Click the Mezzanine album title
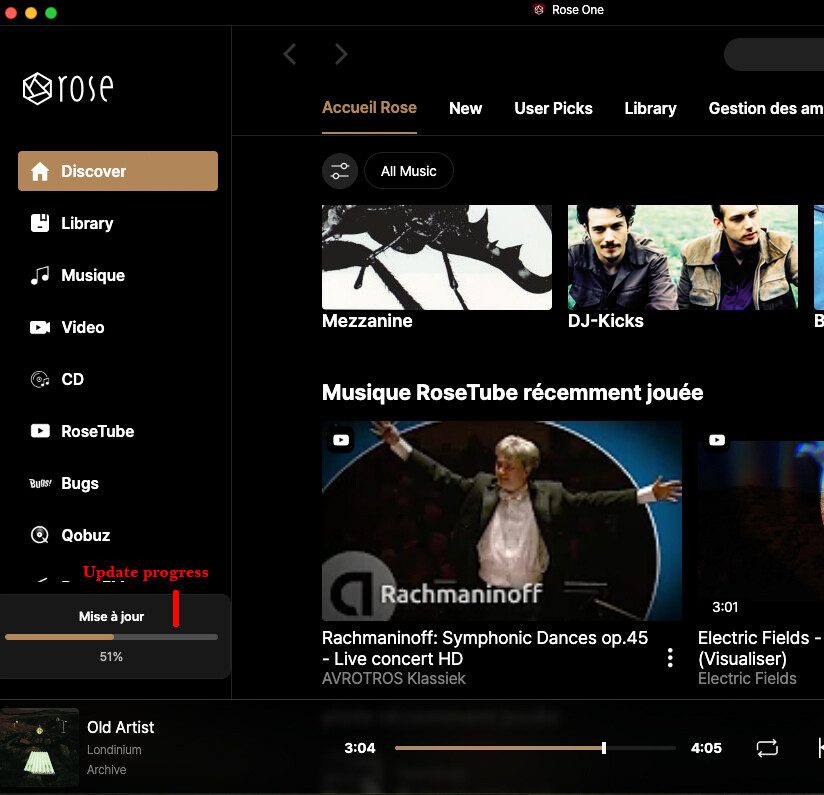Screen dimensions: 824x795 tap(367, 321)
